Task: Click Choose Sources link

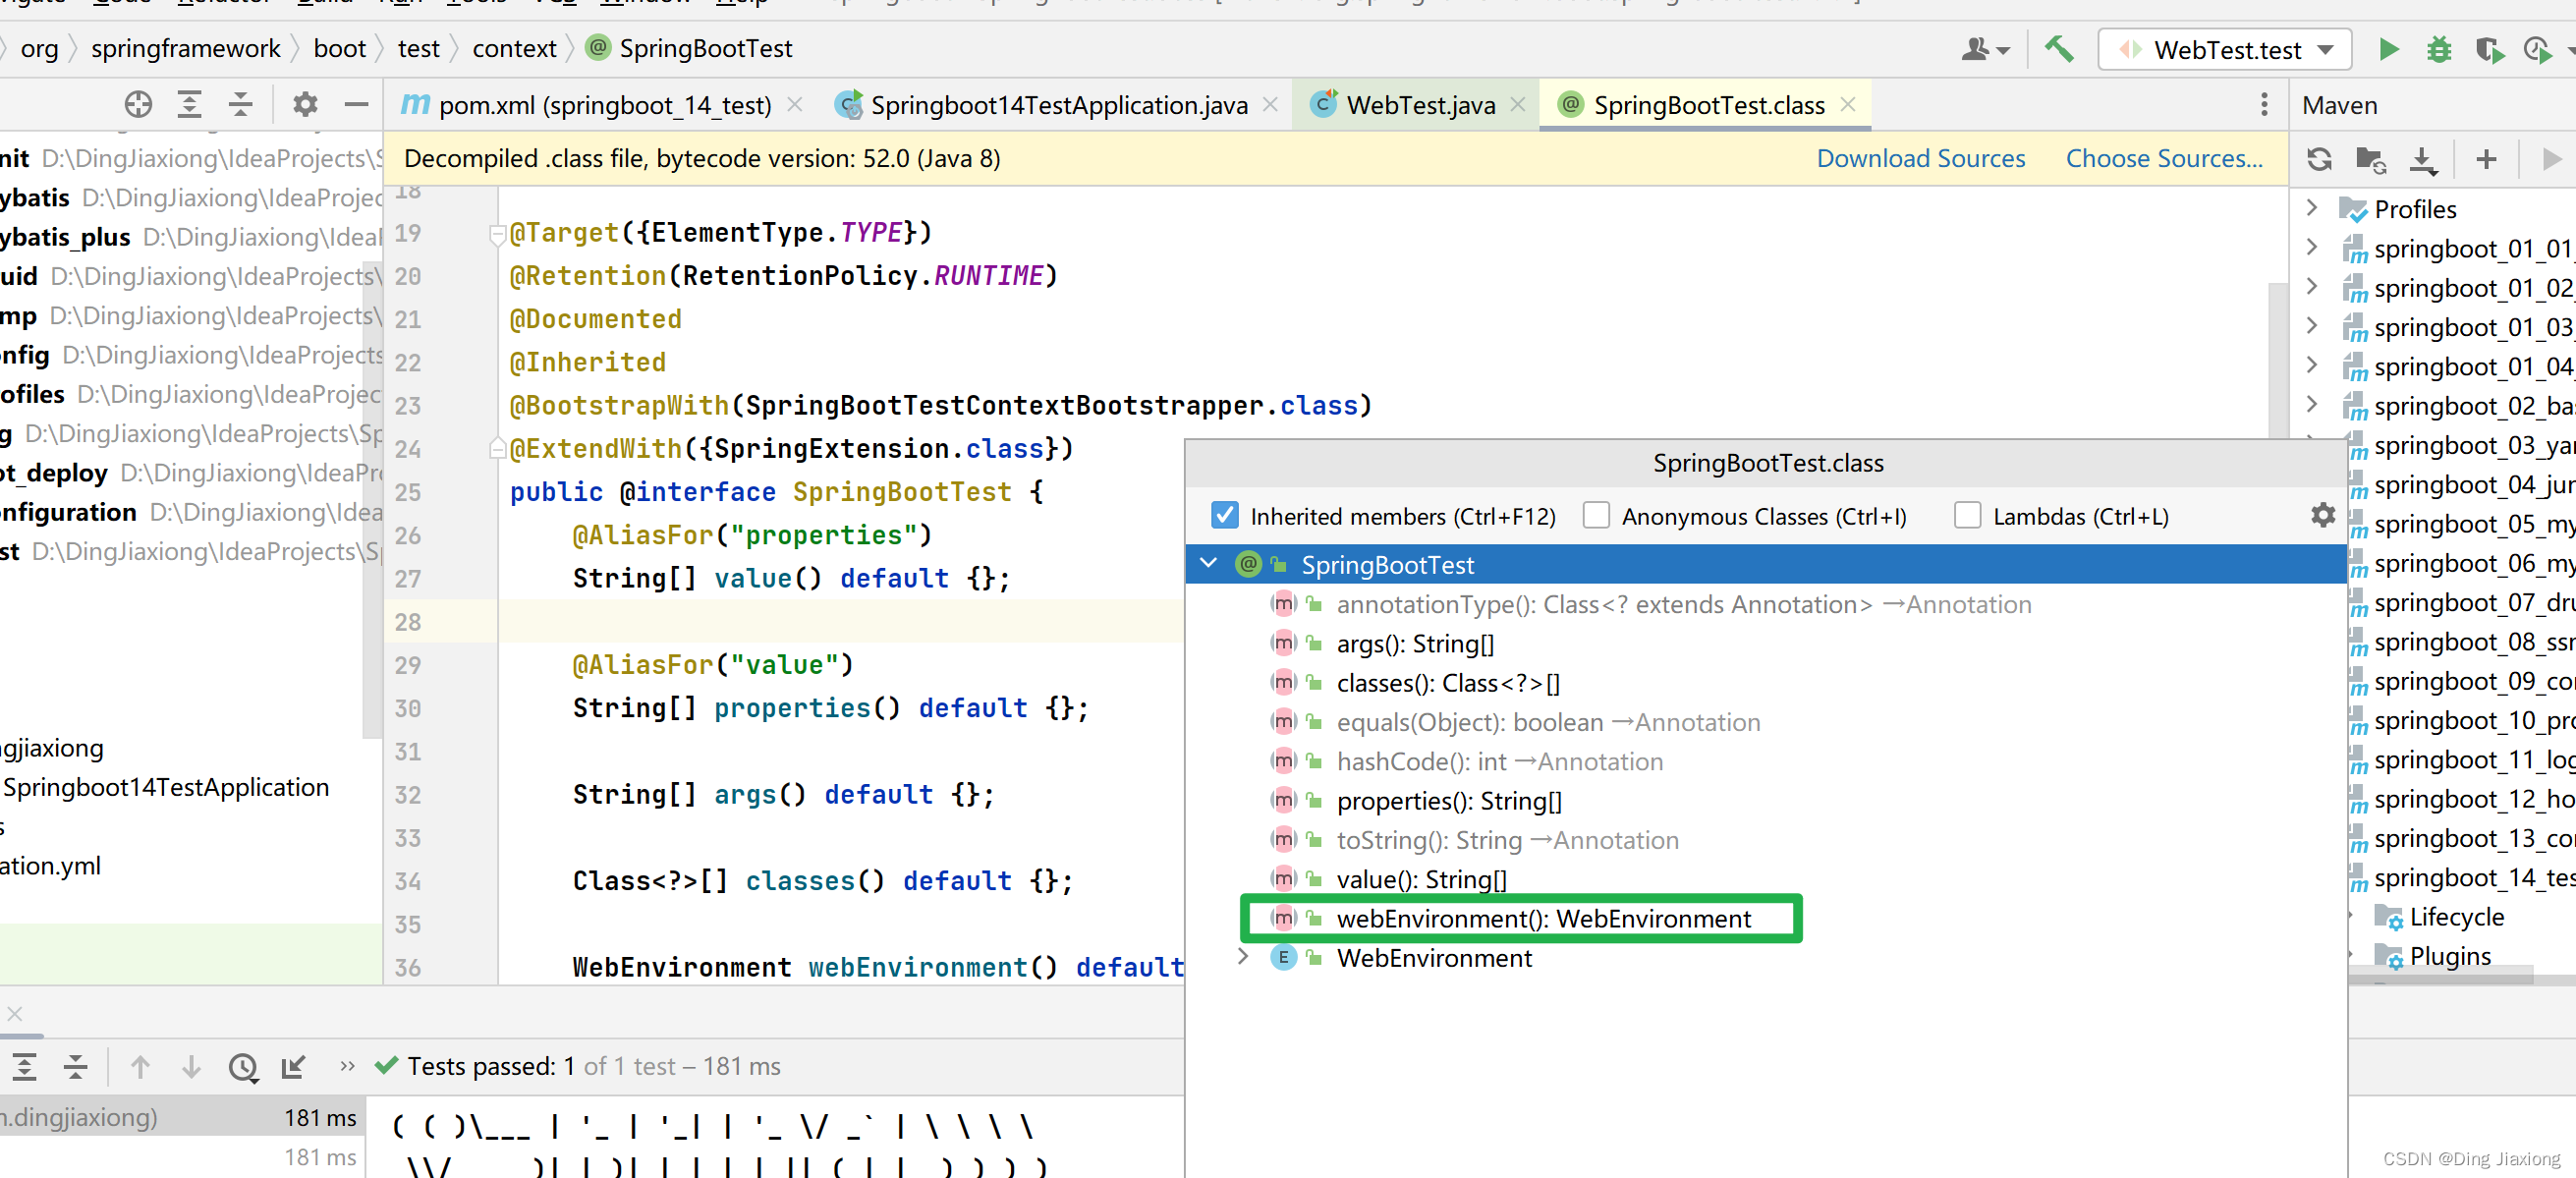Action: [2163, 158]
